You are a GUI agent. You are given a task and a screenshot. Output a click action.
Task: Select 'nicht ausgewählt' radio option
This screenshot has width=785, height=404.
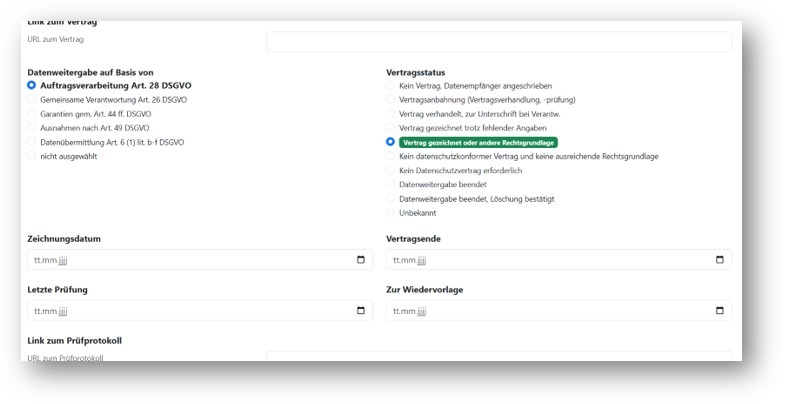[x=32, y=156]
